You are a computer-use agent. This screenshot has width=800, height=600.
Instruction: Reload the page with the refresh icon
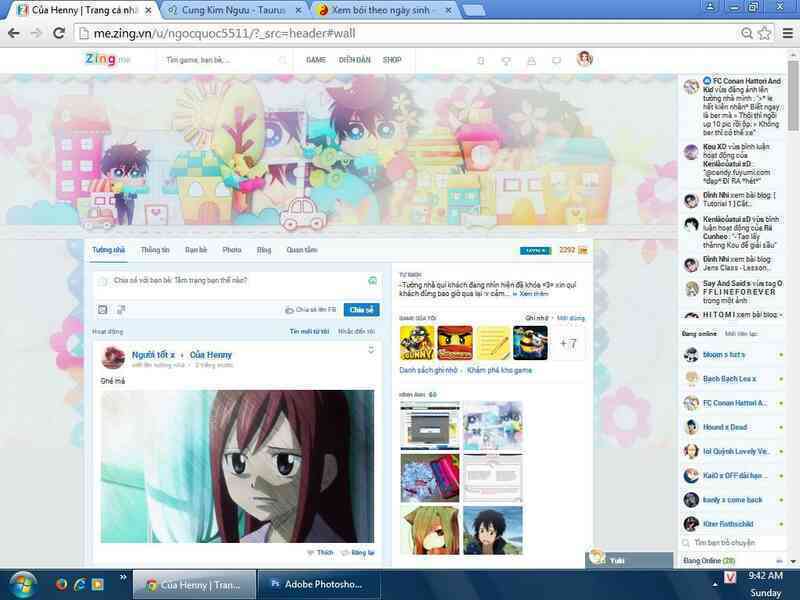point(59,33)
